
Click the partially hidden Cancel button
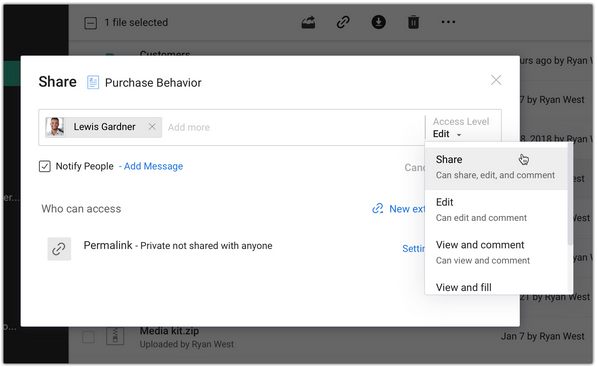(x=415, y=168)
